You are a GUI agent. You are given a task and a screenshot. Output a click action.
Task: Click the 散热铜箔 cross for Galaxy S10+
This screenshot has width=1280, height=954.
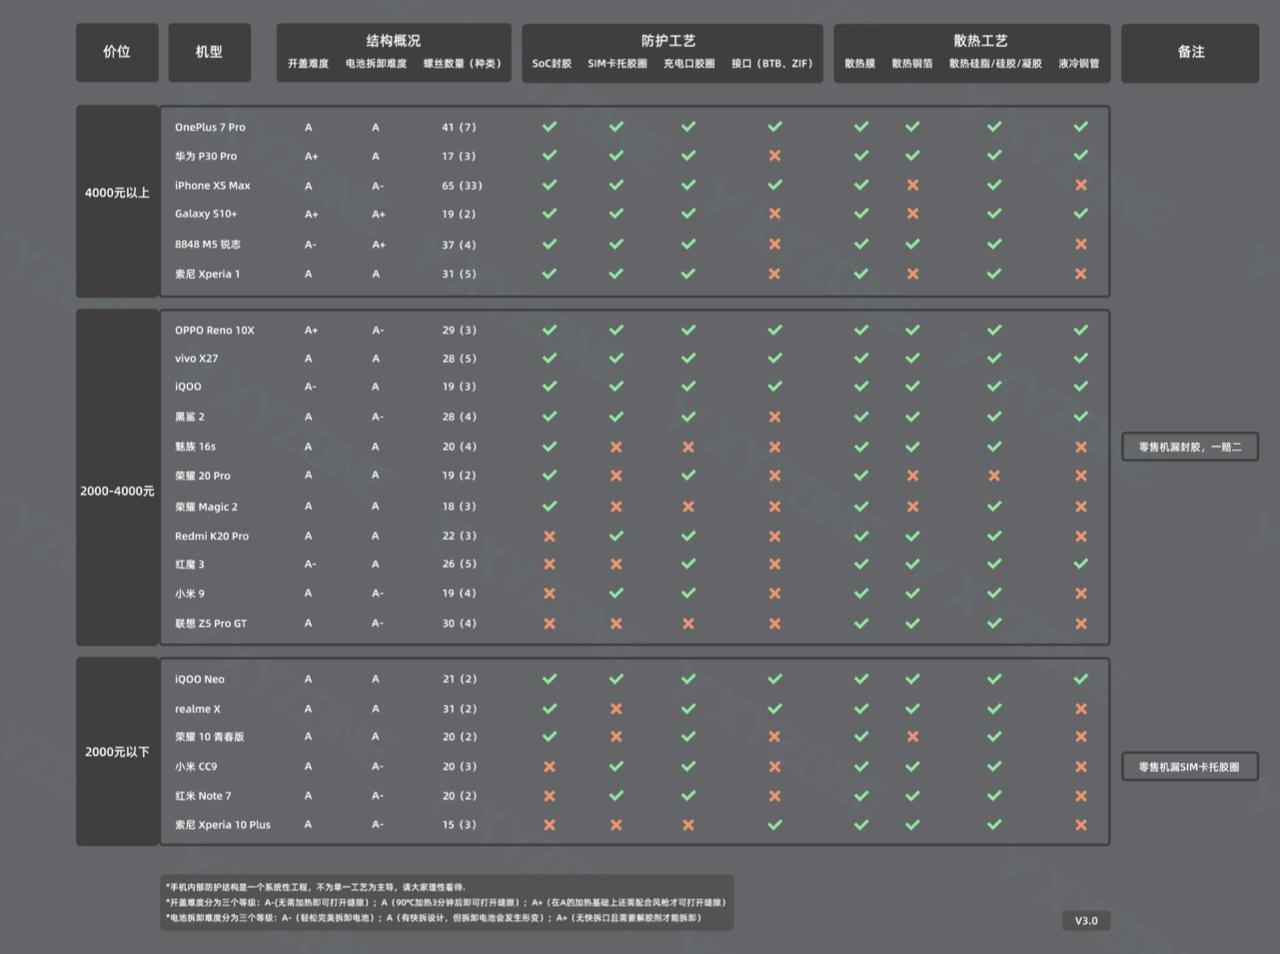coord(913,214)
